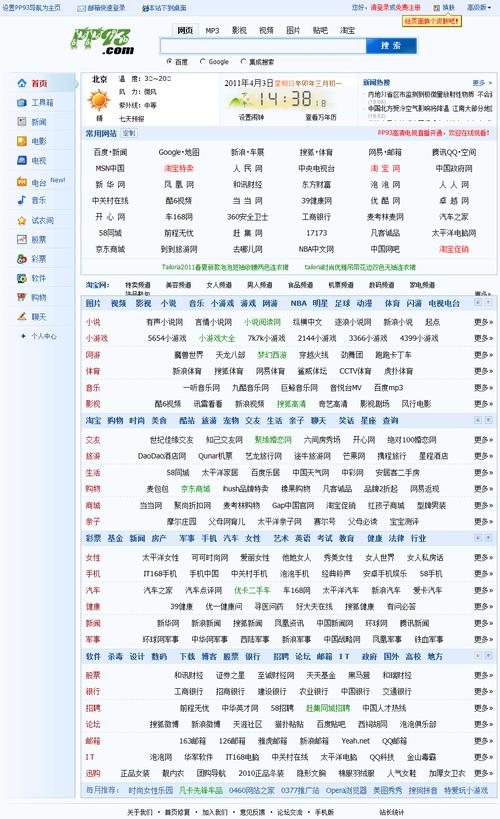Viewport: 500px width, 819px height.
Task: Open the 聊天 chat icon in sidebar
Action: click(x=22, y=317)
